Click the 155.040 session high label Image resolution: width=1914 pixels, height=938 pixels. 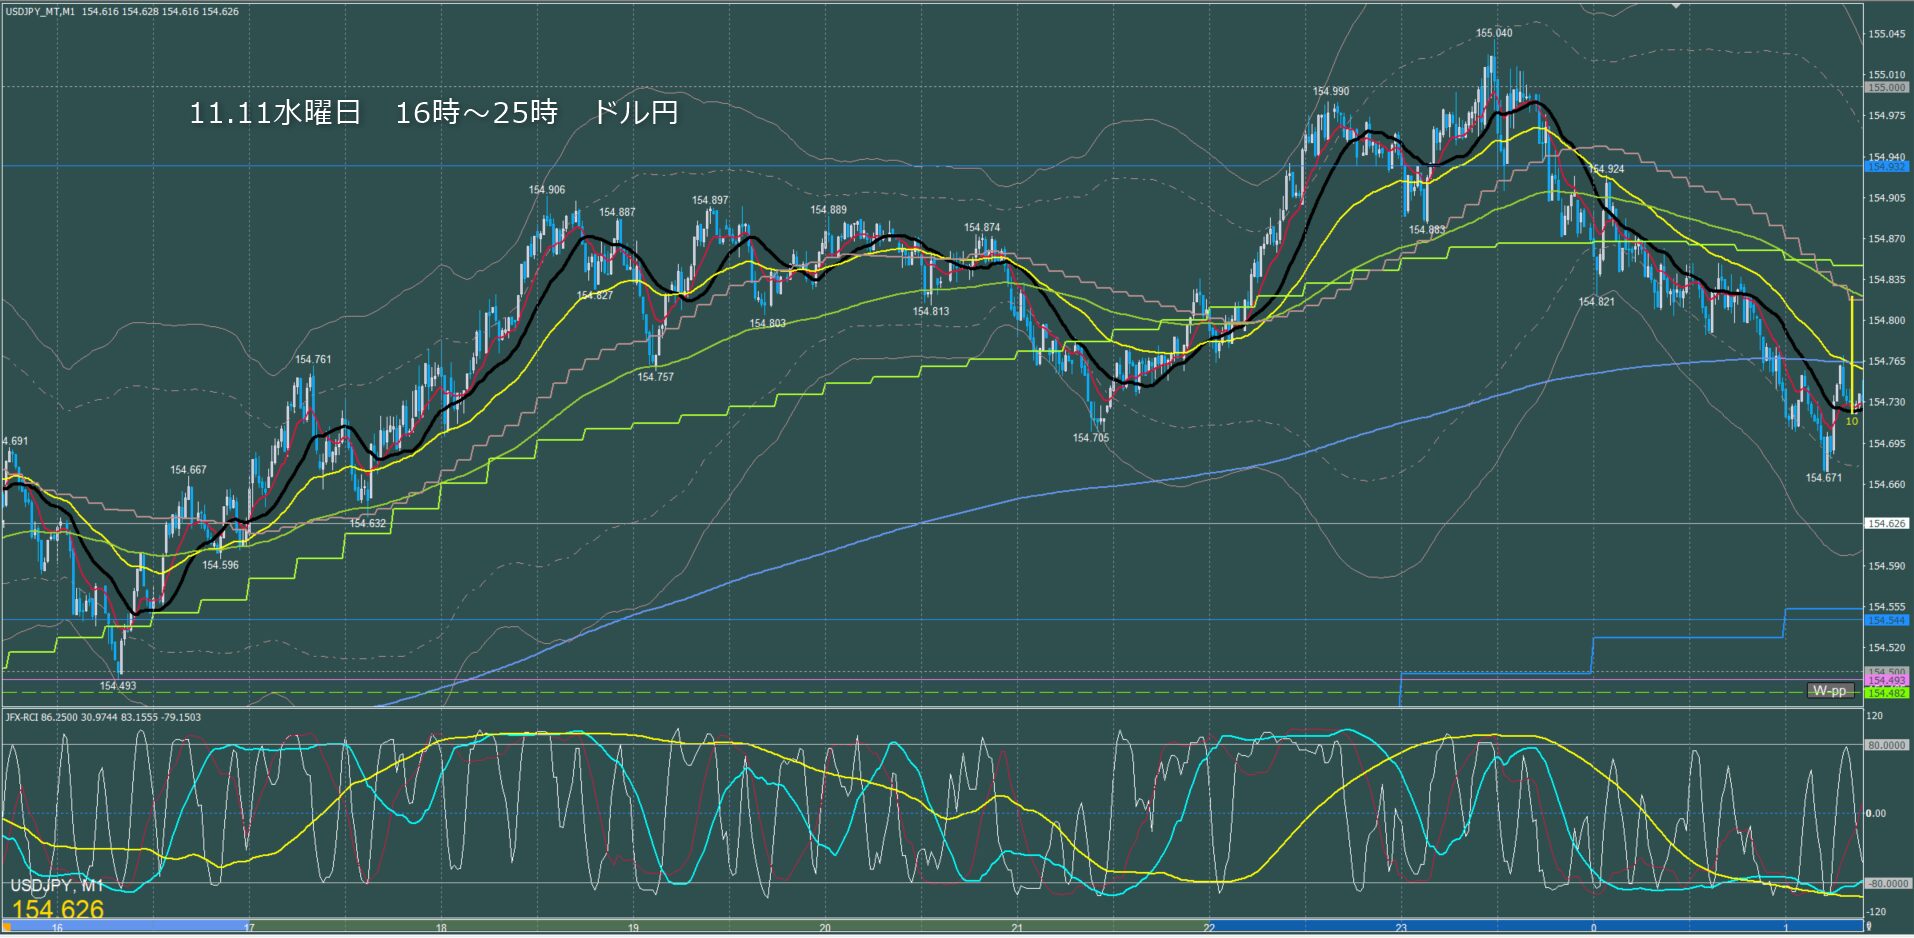point(1494,33)
